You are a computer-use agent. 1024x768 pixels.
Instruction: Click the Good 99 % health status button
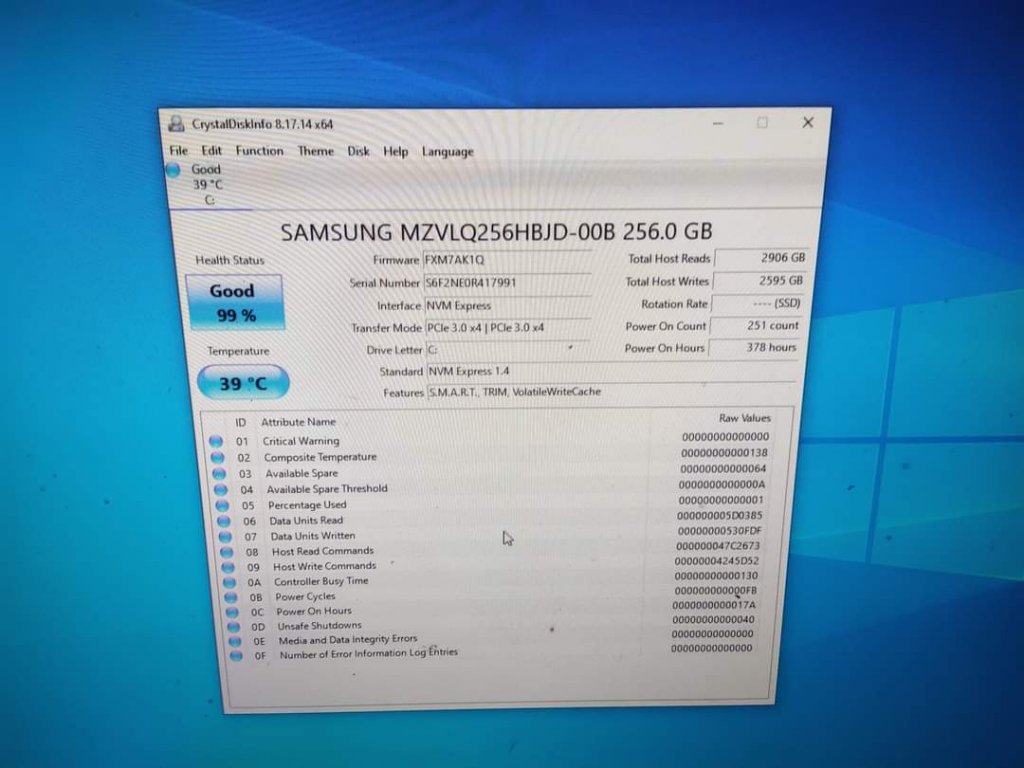[234, 302]
